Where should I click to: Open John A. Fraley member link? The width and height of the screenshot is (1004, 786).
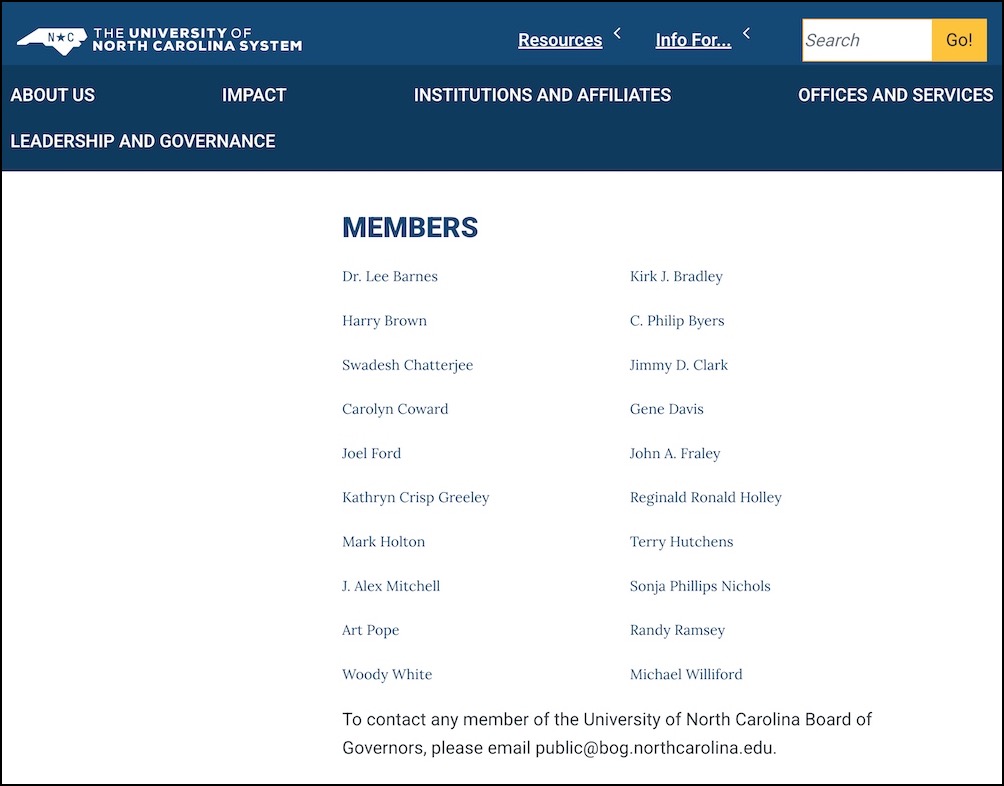click(675, 454)
